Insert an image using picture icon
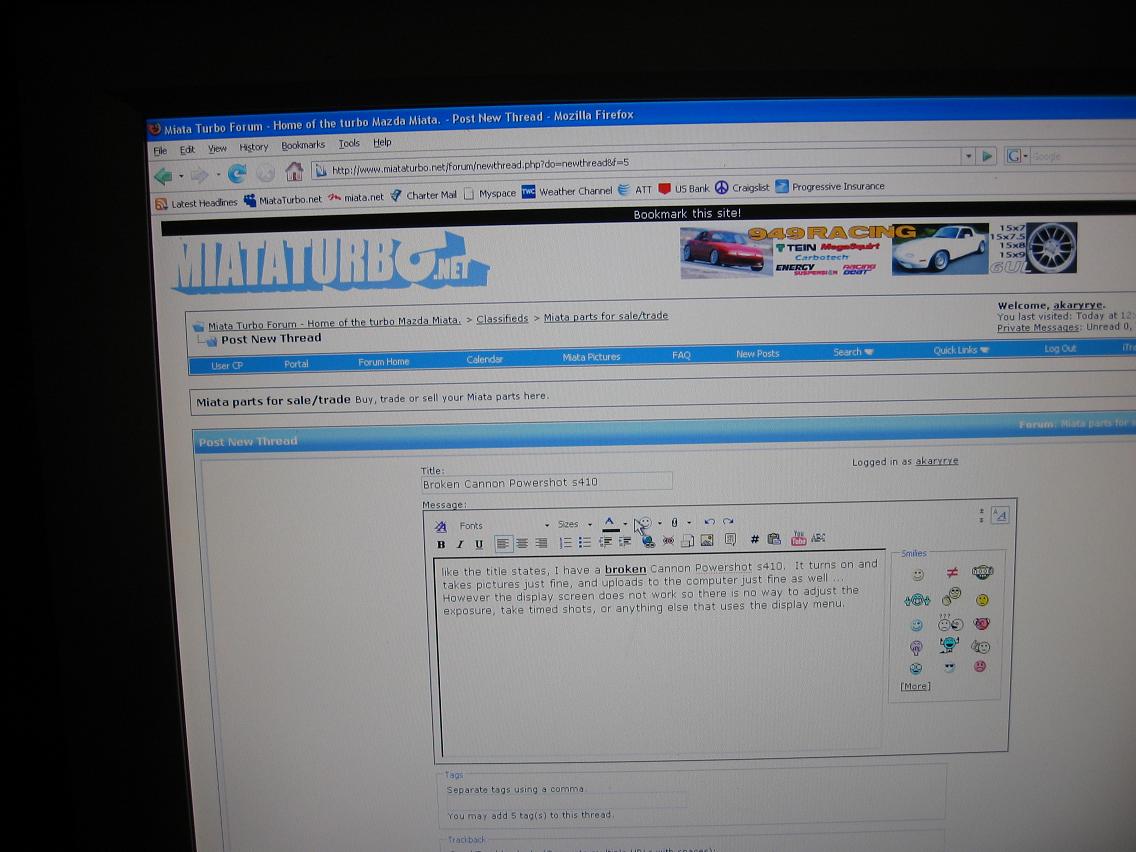 [707, 540]
